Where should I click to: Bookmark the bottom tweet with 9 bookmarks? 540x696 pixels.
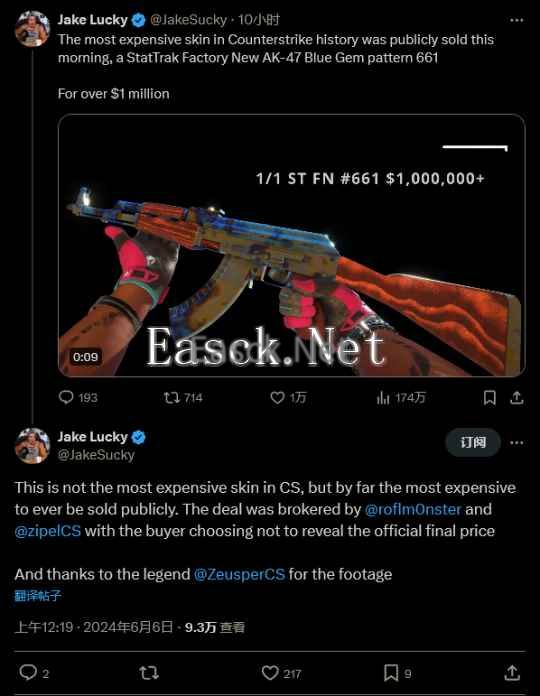[398, 673]
